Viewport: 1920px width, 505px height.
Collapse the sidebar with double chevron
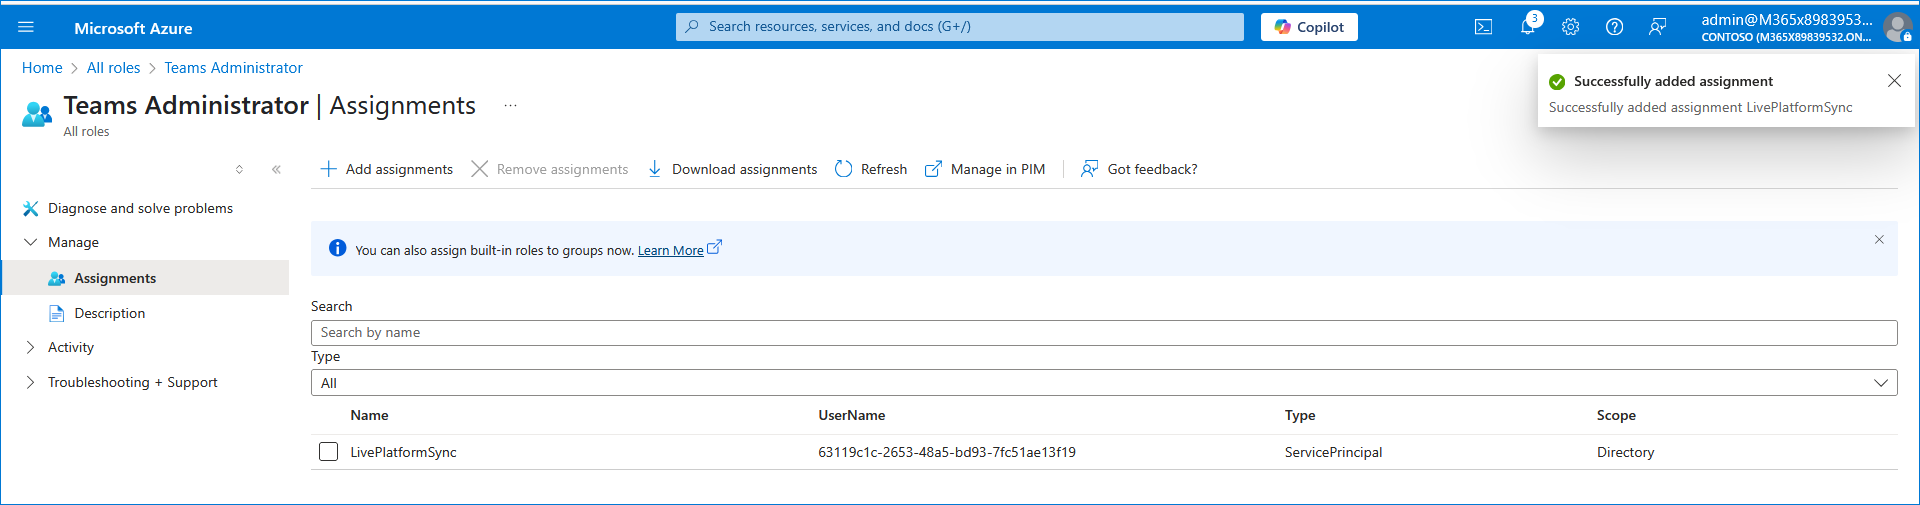coord(276,169)
